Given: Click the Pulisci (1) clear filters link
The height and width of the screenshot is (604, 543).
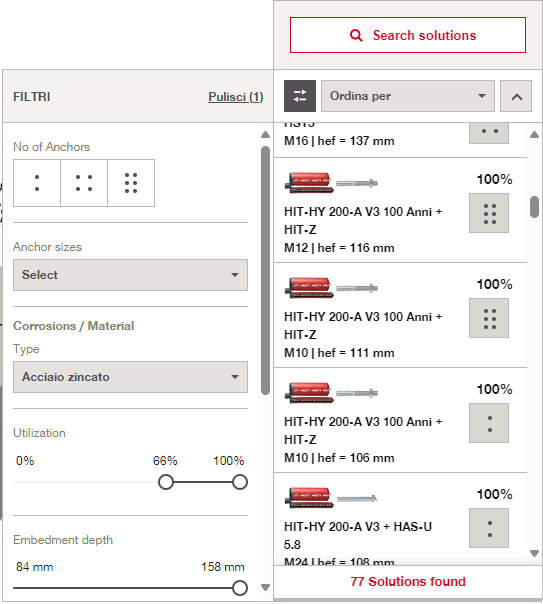Looking at the screenshot, I should [236, 97].
